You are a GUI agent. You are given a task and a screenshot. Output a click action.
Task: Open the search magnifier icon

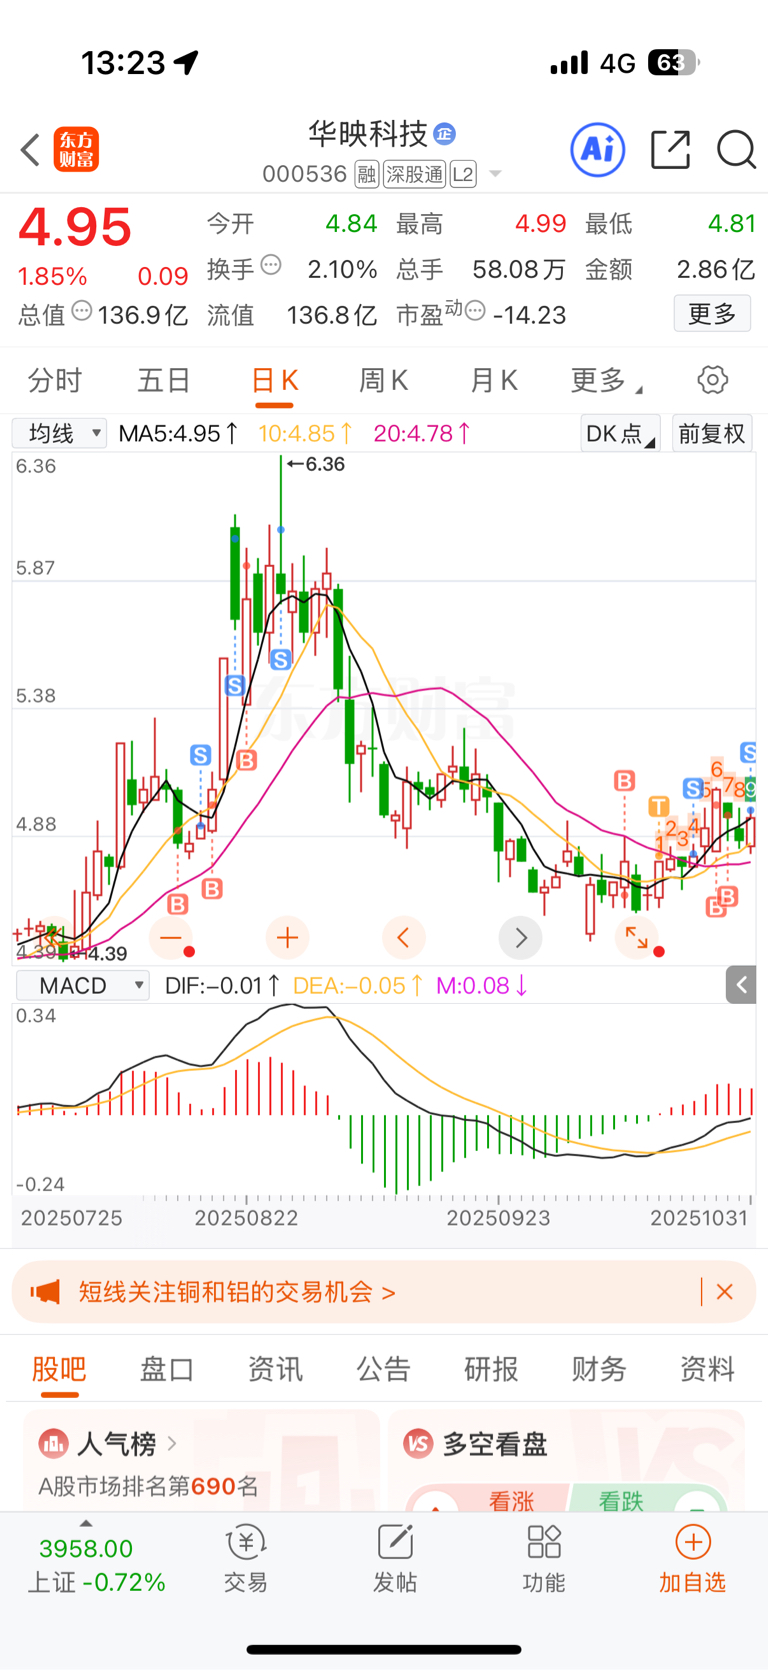click(x=736, y=150)
